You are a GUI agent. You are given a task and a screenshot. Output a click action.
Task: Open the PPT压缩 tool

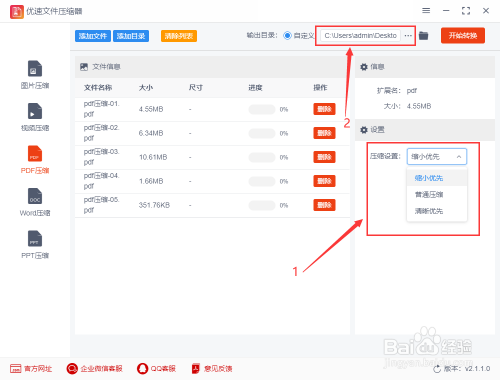(x=35, y=245)
